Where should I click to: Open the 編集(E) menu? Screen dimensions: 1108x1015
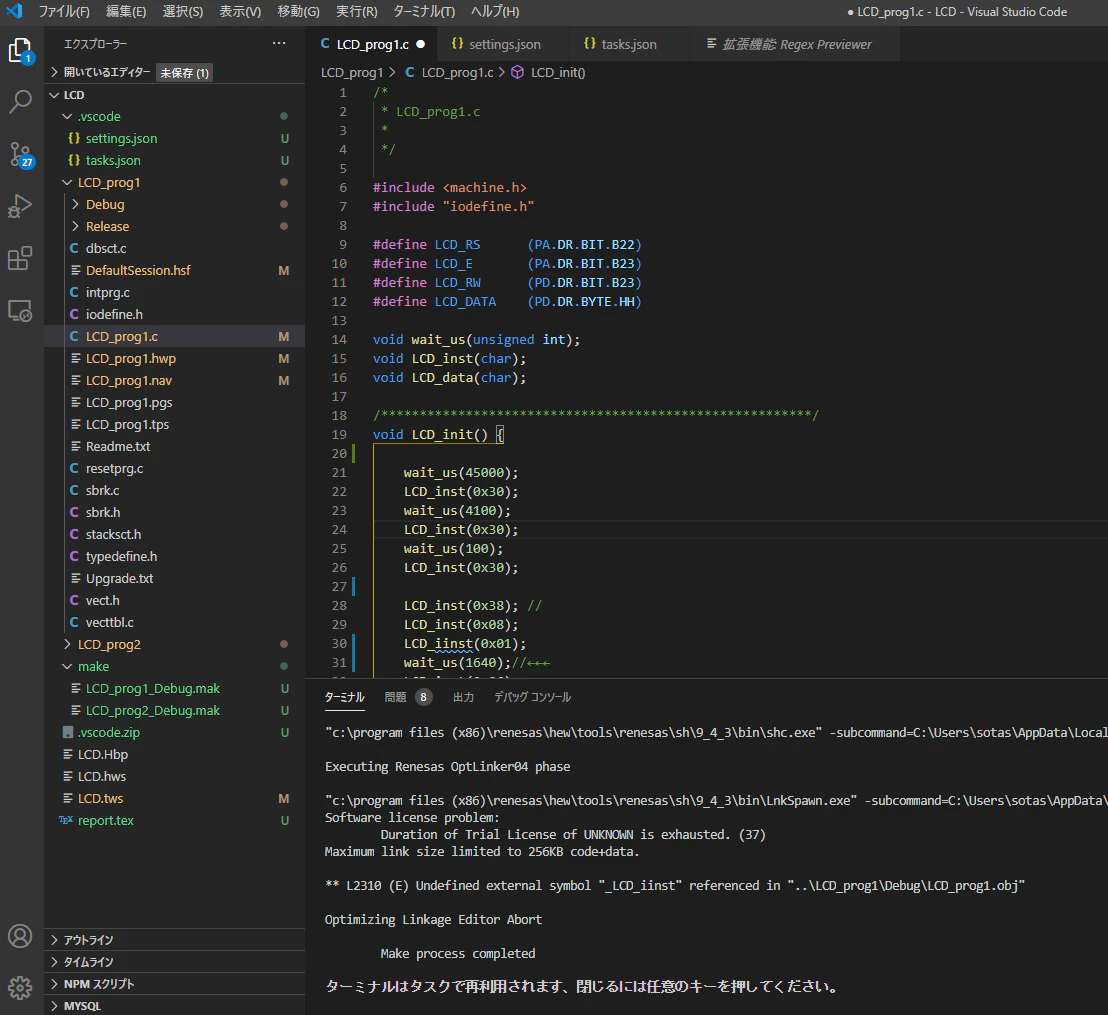(126, 11)
